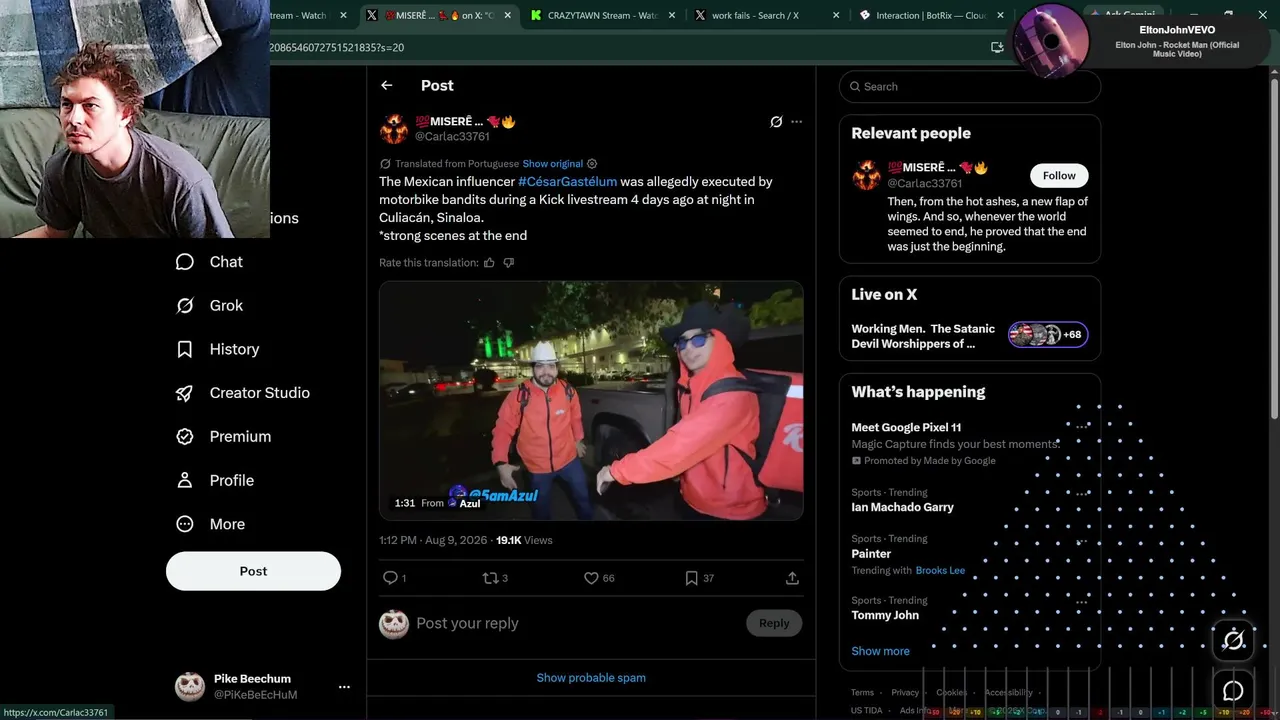Play the video thumbnail in the post
The width and height of the screenshot is (1280, 720).
591,400
